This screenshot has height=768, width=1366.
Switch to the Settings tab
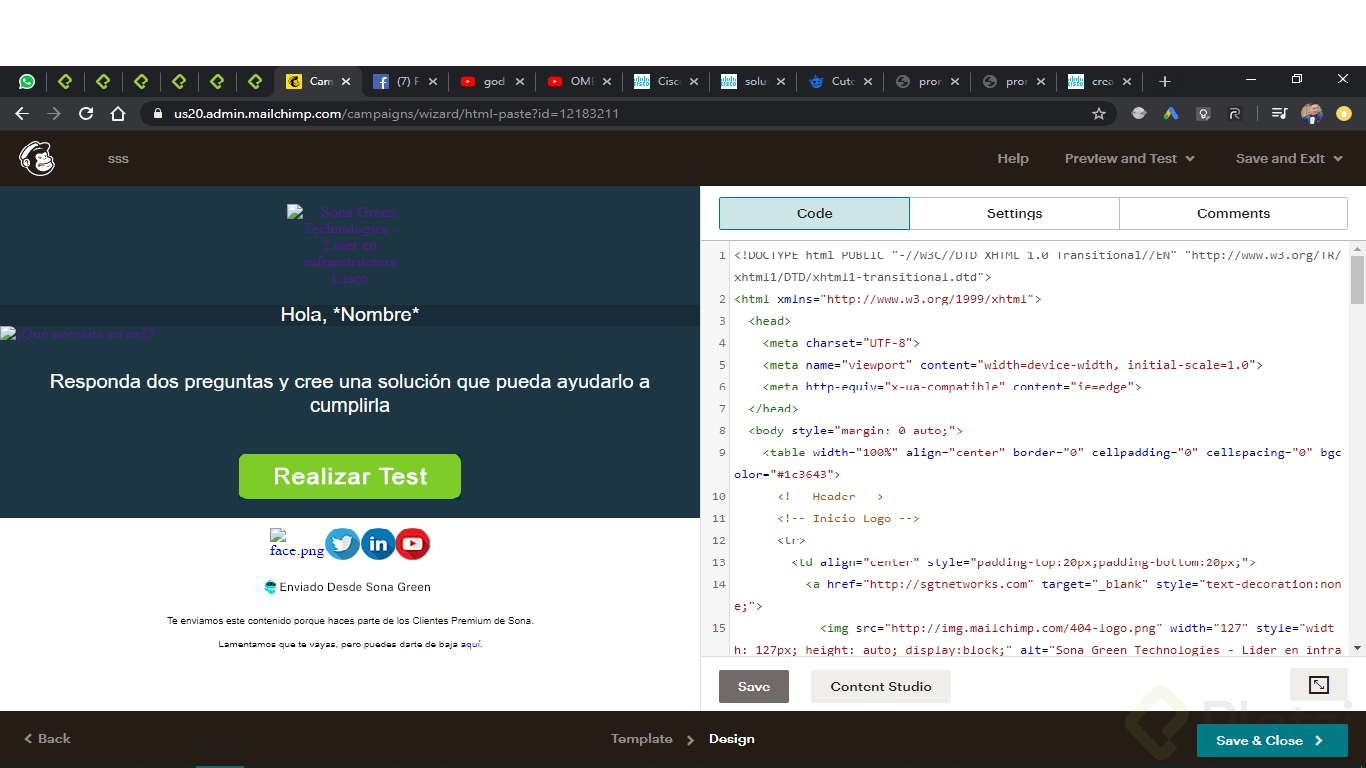coord(1014,213)
